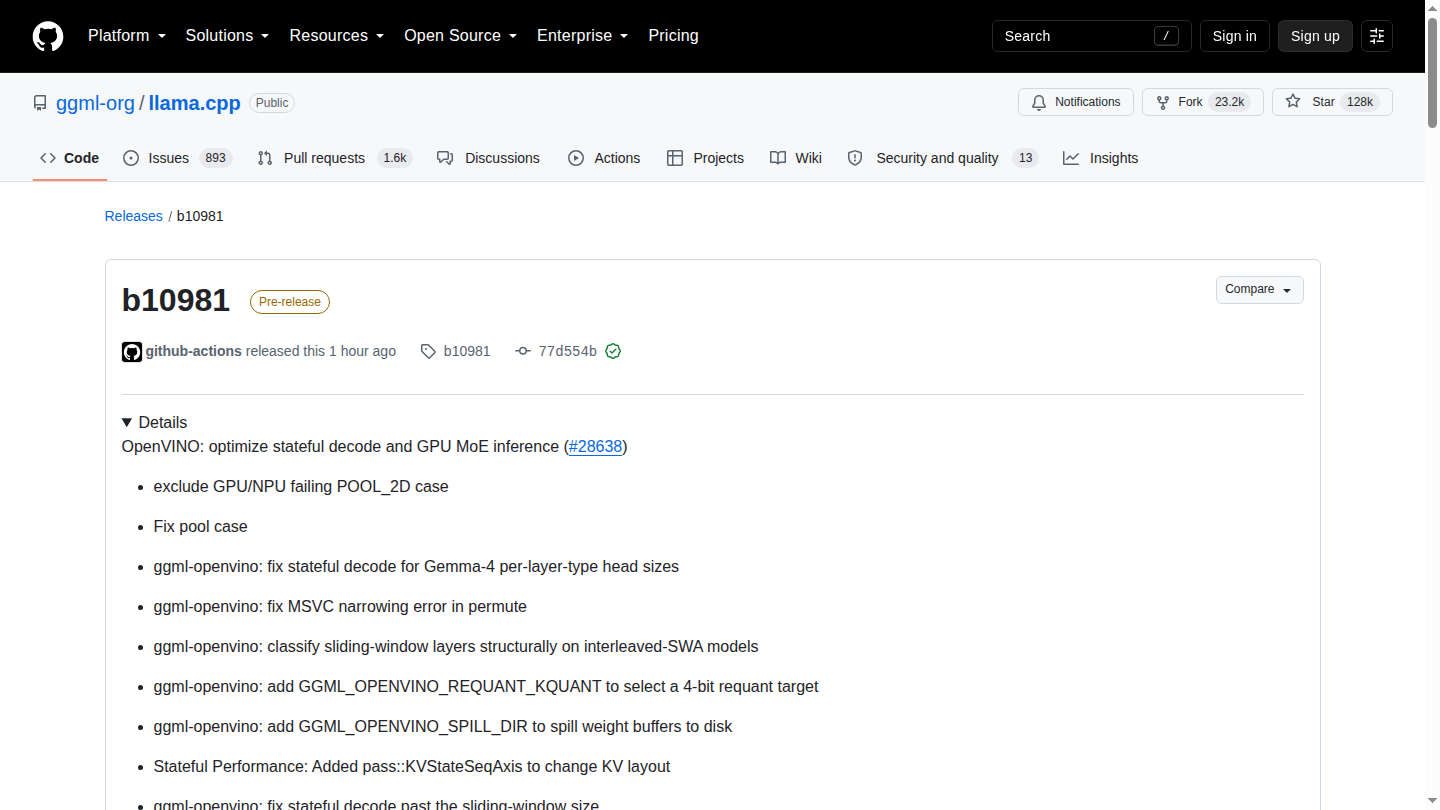The width and height of the screenshot is (1440, 810).
Task: Switch to the Actions tab
Action: coord(604,158)
